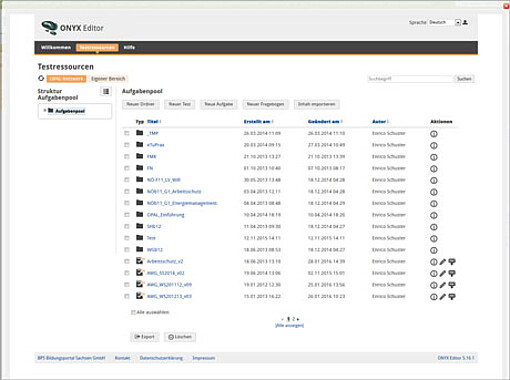Select Aufgabenpool in the structure tree
The height and width of the screenshot is (380, 510).
coord(70,111)
